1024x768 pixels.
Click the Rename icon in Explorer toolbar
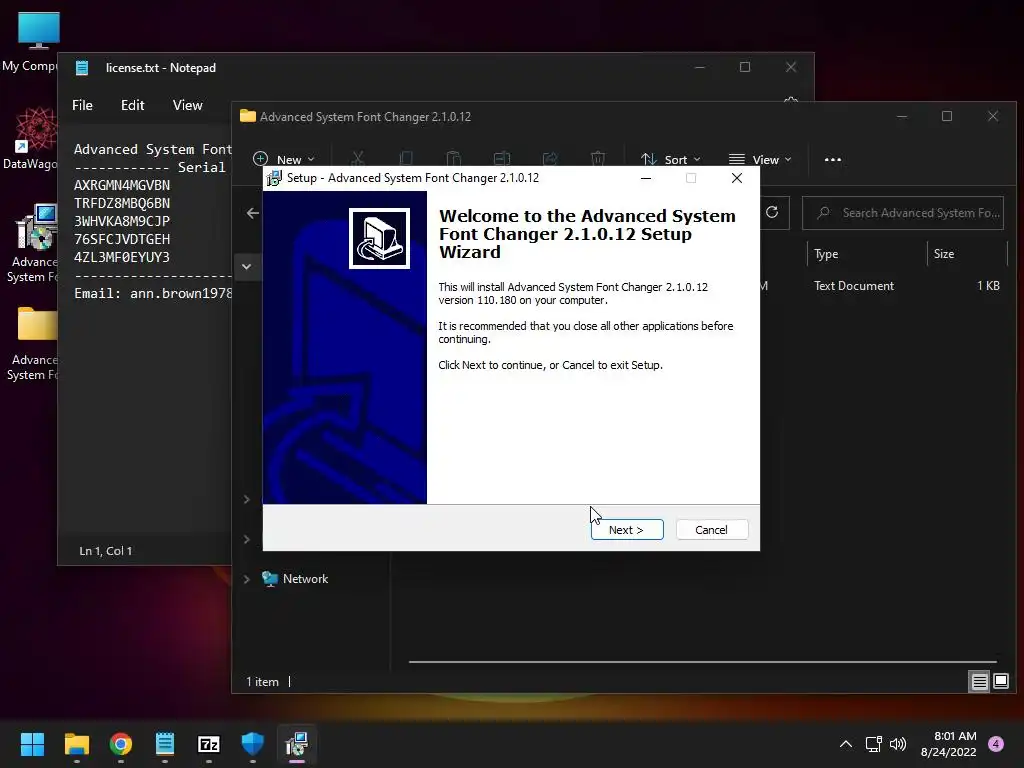502,159
